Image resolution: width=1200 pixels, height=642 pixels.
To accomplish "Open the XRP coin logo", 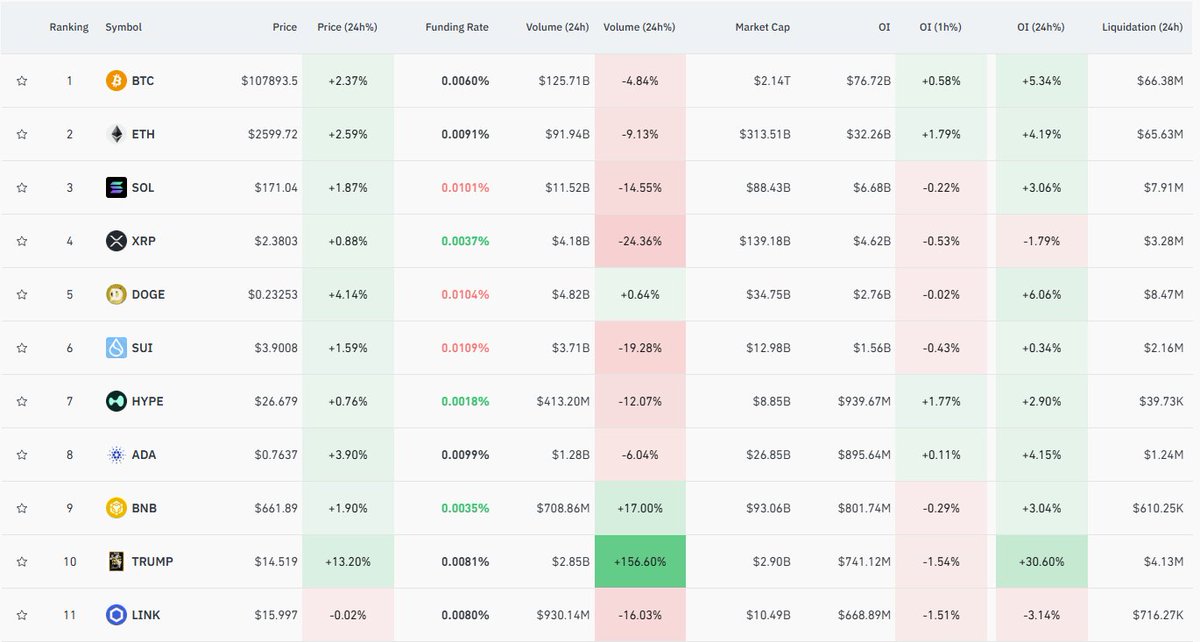I will [x=116, y=241].
